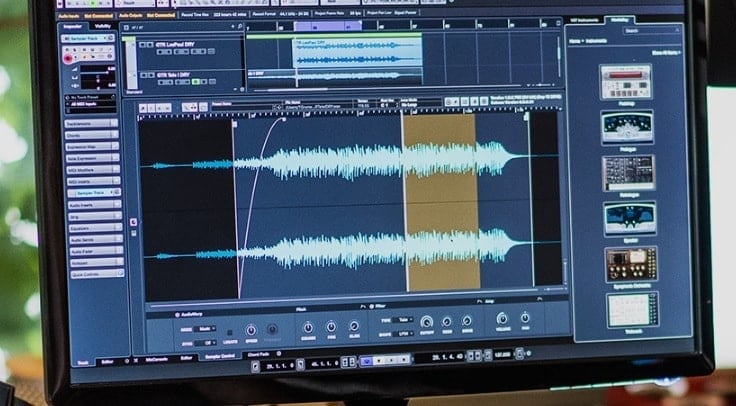Select the Prologue instrument thumbnail
This screenshot has height=406, width=736.
tap(627, 127)
